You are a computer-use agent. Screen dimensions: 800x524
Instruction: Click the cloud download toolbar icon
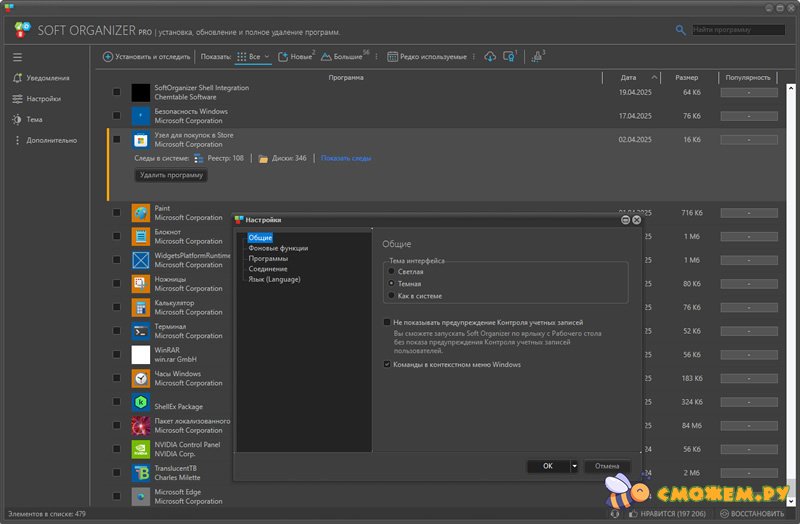(489, 57)
